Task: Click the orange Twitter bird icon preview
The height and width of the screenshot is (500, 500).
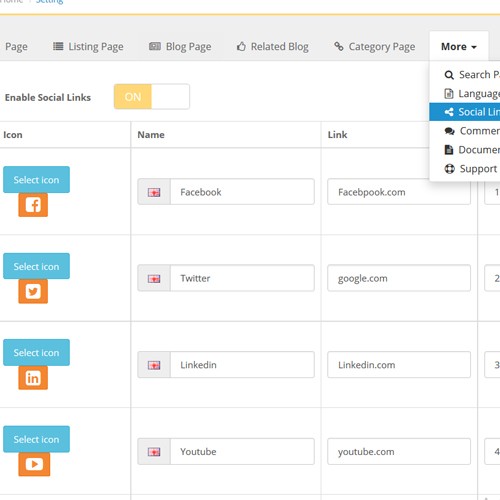Action: [x=33, y=291]
